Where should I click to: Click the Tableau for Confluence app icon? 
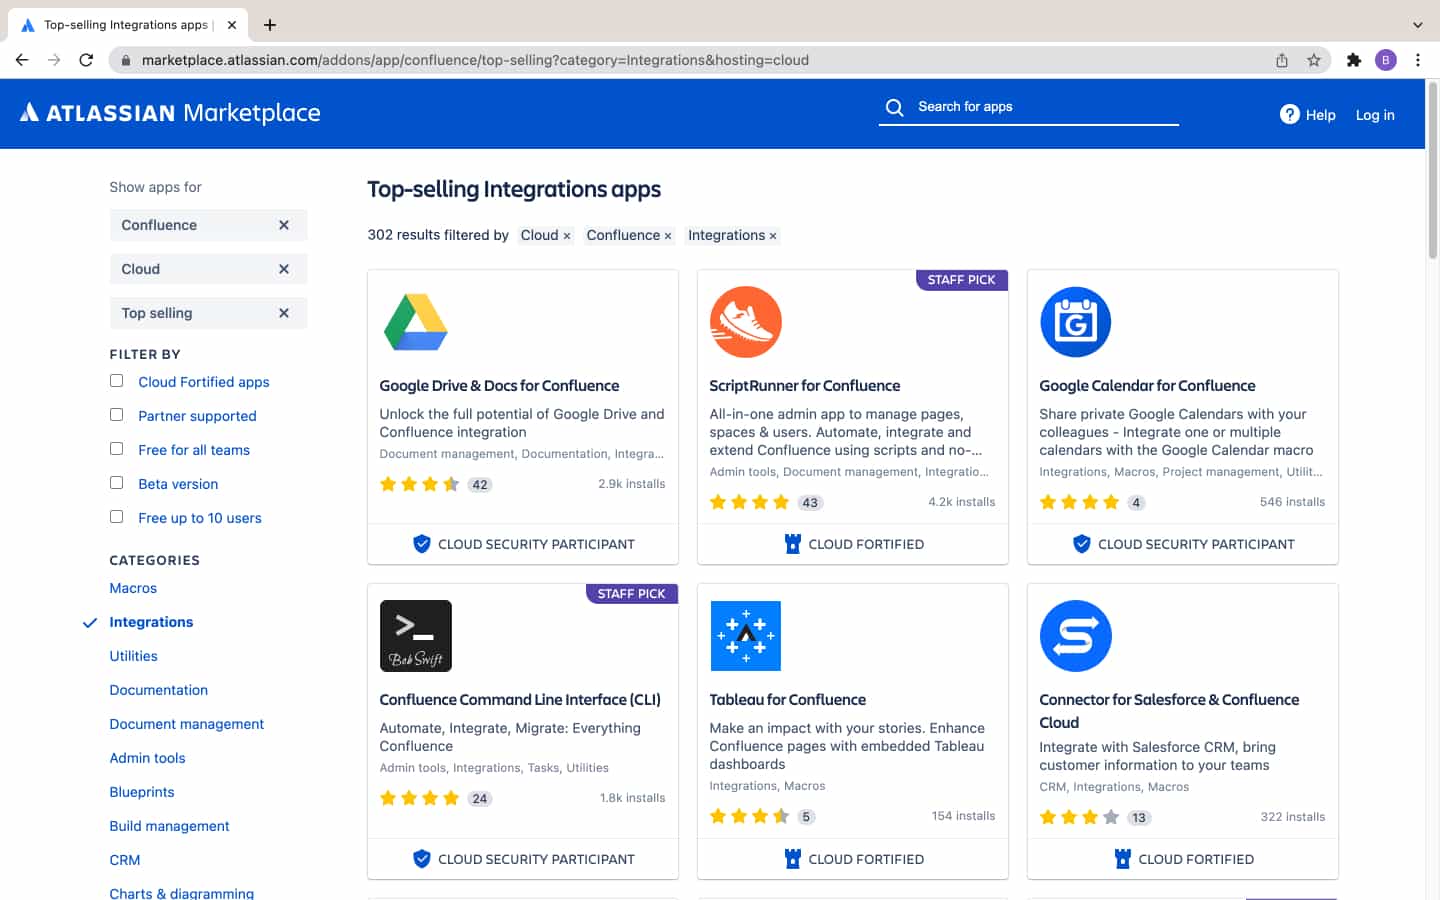745,635
